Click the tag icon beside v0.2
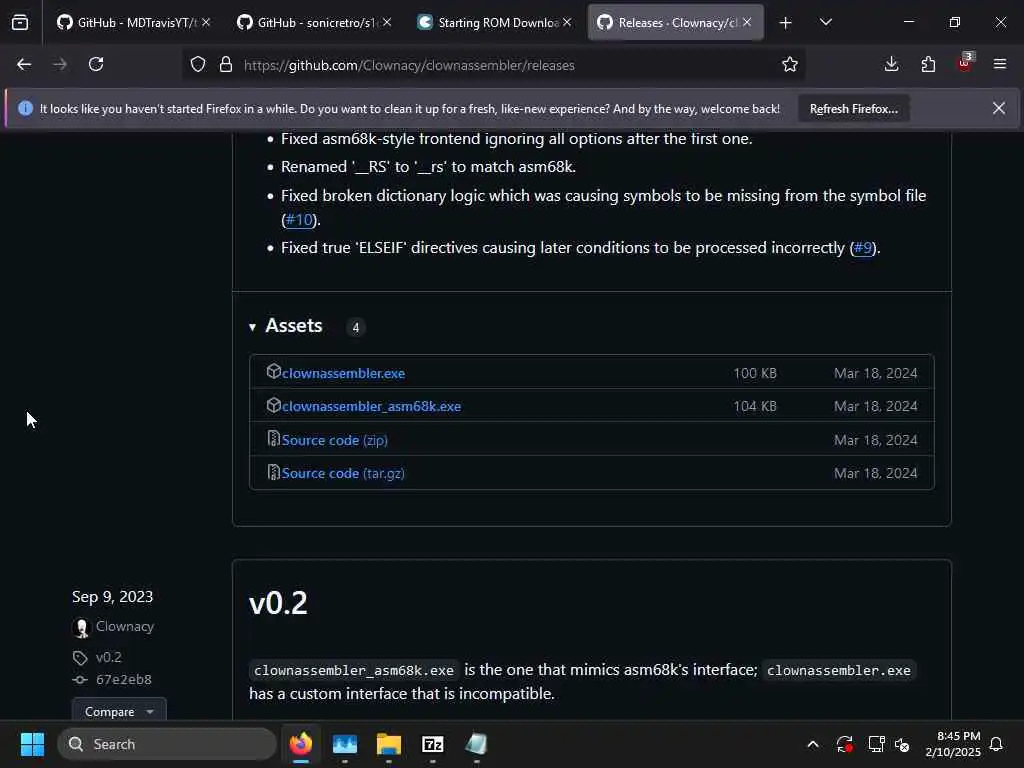This screenshot has height=768, width=1024. [x=80, y=658]
